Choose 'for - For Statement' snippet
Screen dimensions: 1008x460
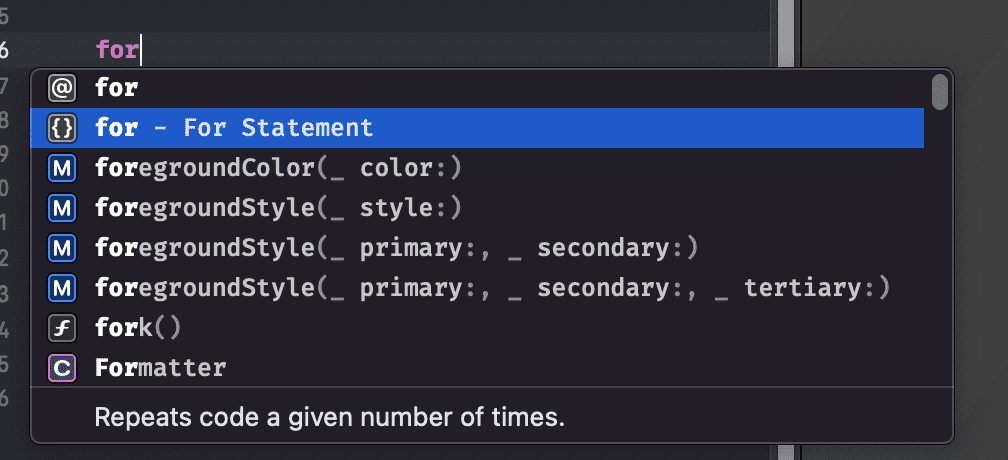pyautogui.click(x=234, y=128)
